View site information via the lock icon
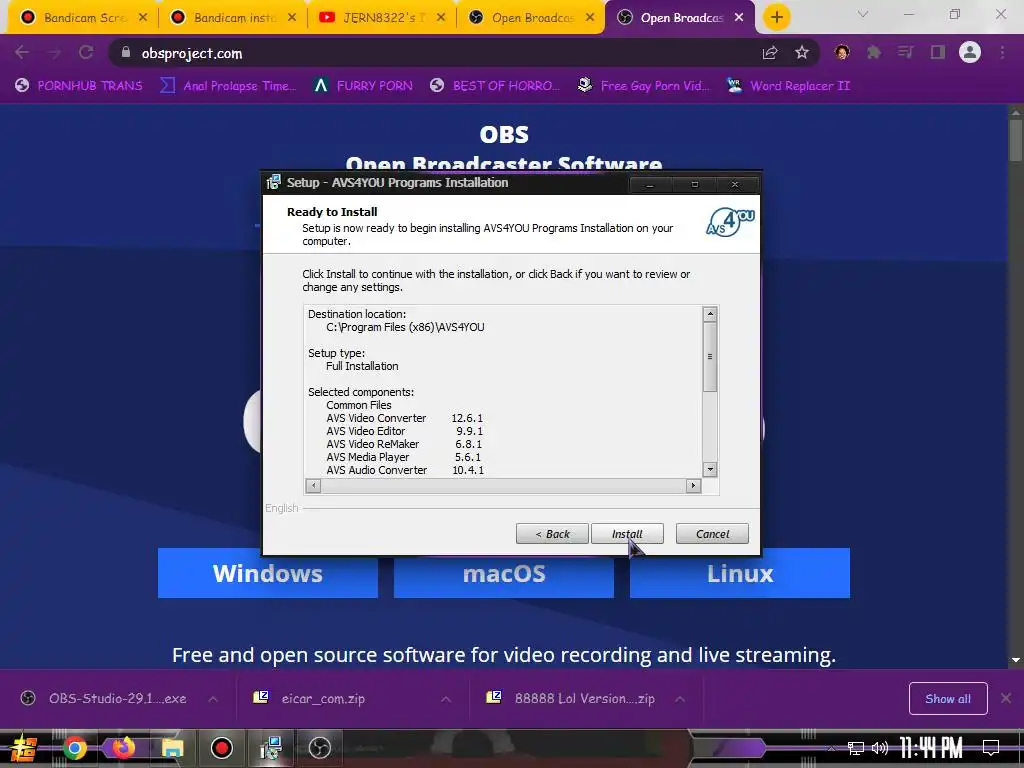Screen dimensions: 1024x768 coord(126,52)
